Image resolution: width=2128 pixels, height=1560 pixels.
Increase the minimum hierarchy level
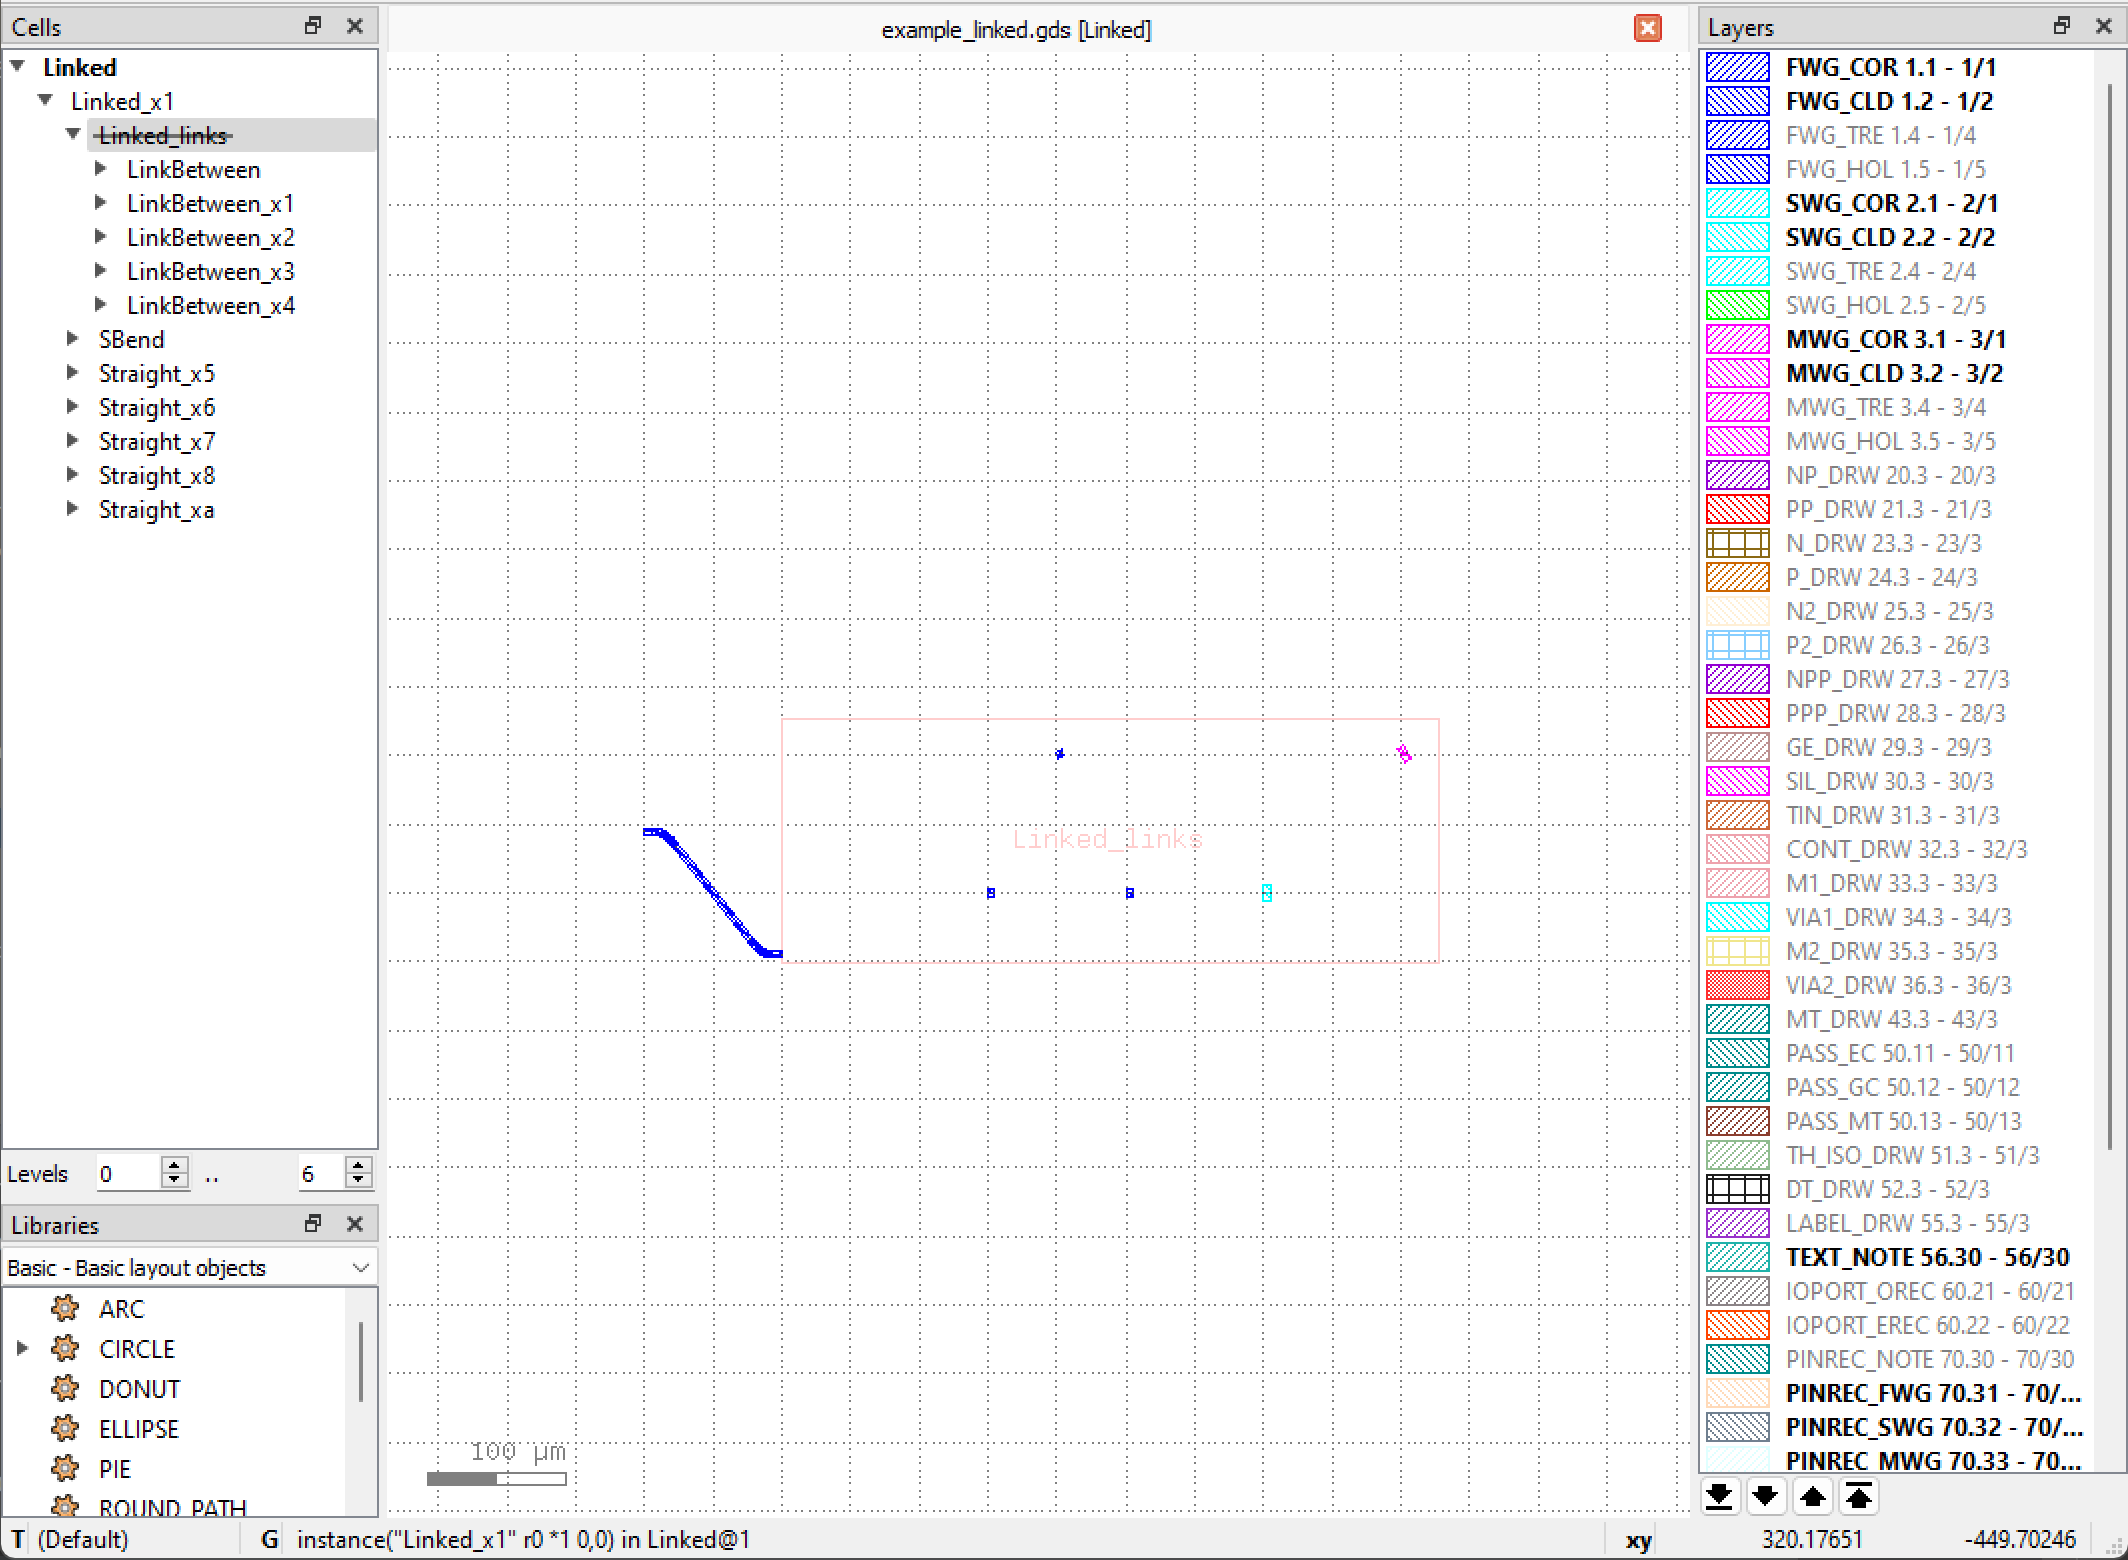(x=175, y=1165)
